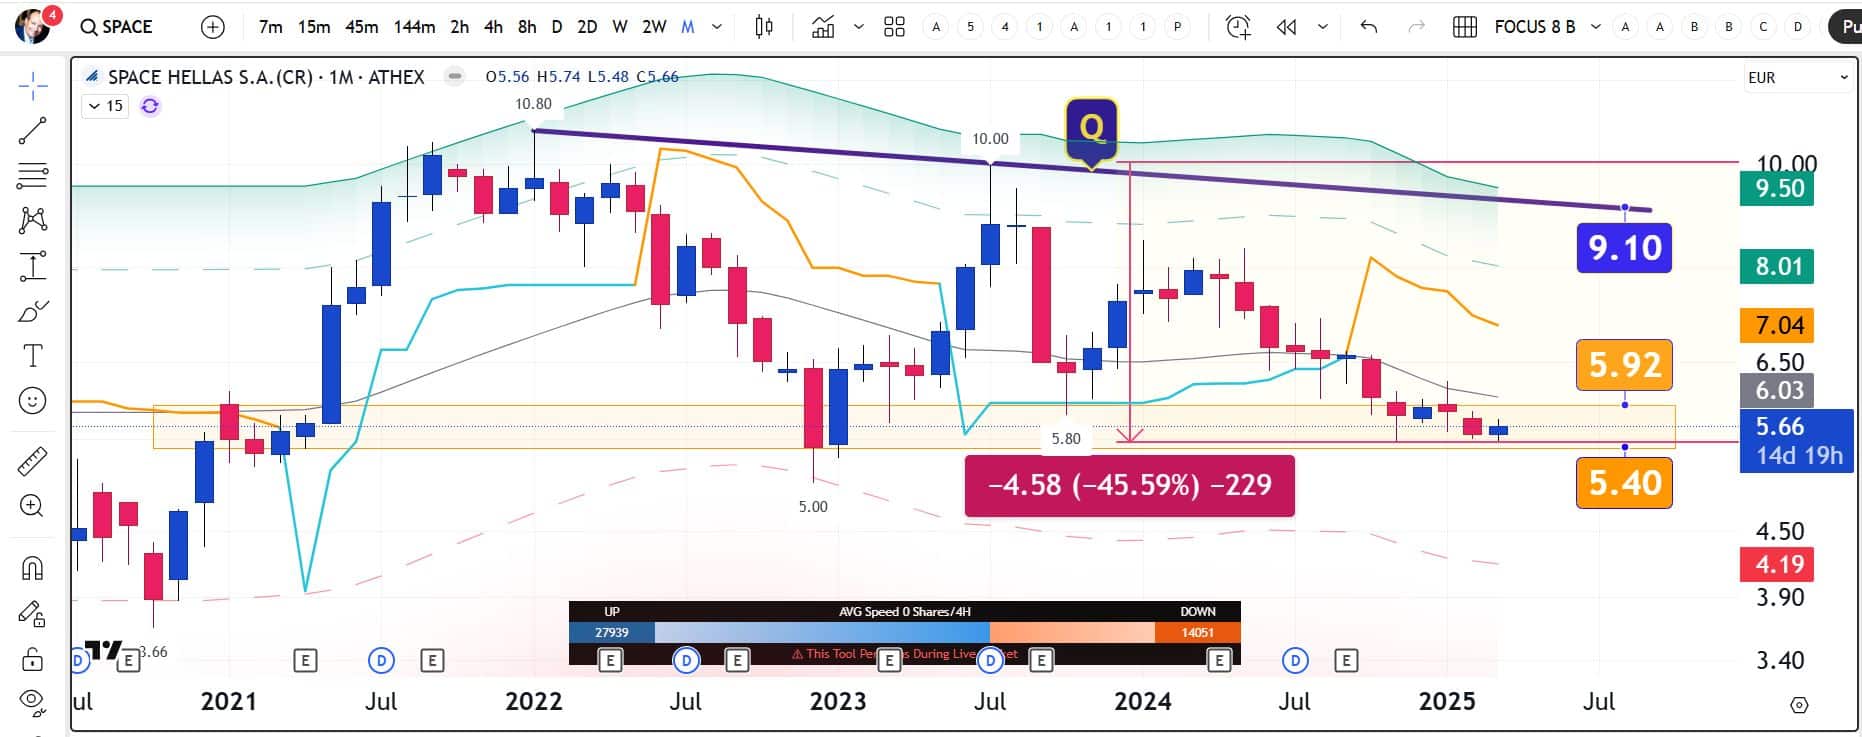1862x737 pixels.
Task: Select the trend line drawing tool
Action: (32, 131)
